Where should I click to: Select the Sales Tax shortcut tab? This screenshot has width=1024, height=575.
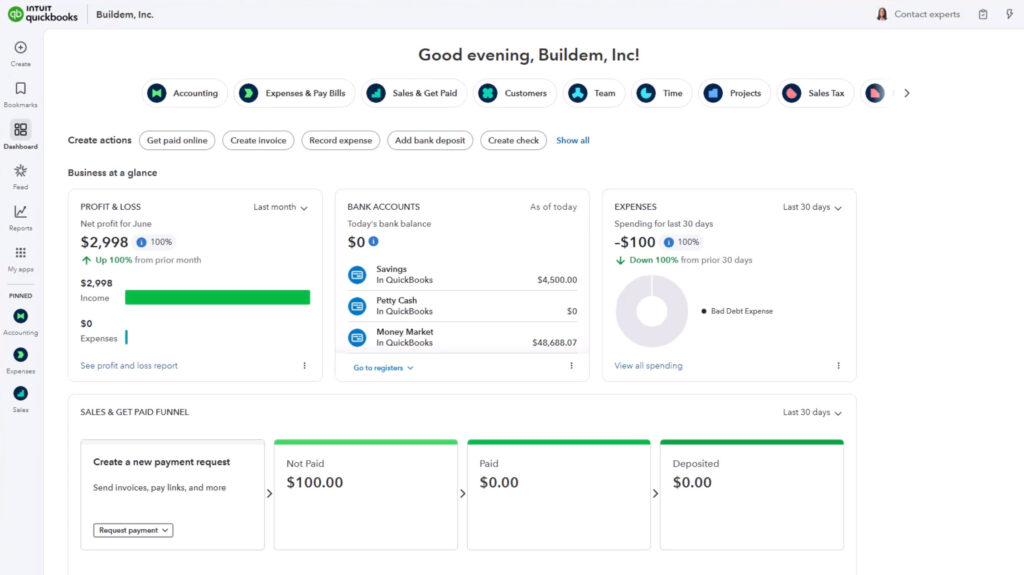coord(815,93)
